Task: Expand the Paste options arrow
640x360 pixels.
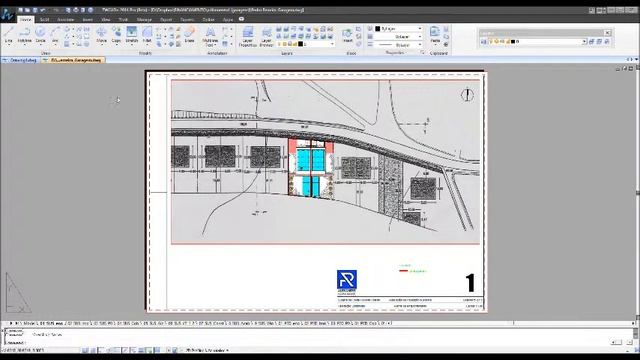Action: [x=435, y=44]
